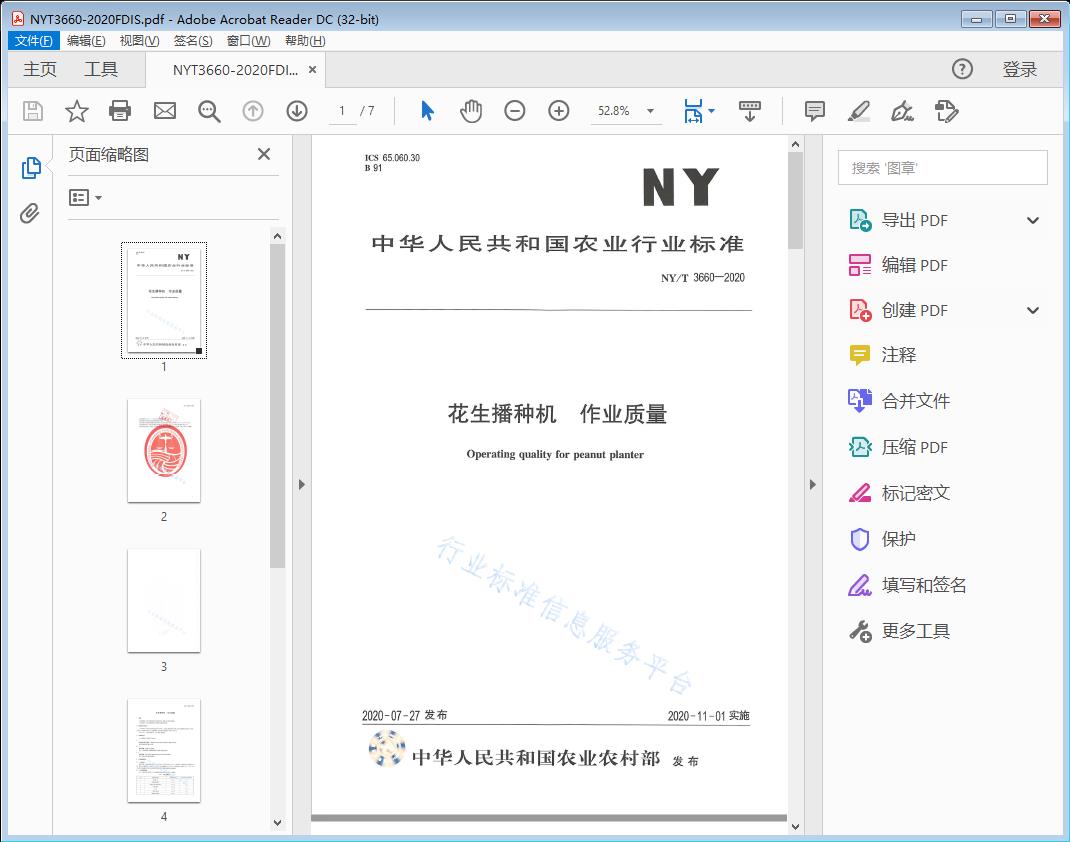The width and height of the screenshot is (1070, 842).
Task: Open the email/share tool
Action: tap(164, 111)
